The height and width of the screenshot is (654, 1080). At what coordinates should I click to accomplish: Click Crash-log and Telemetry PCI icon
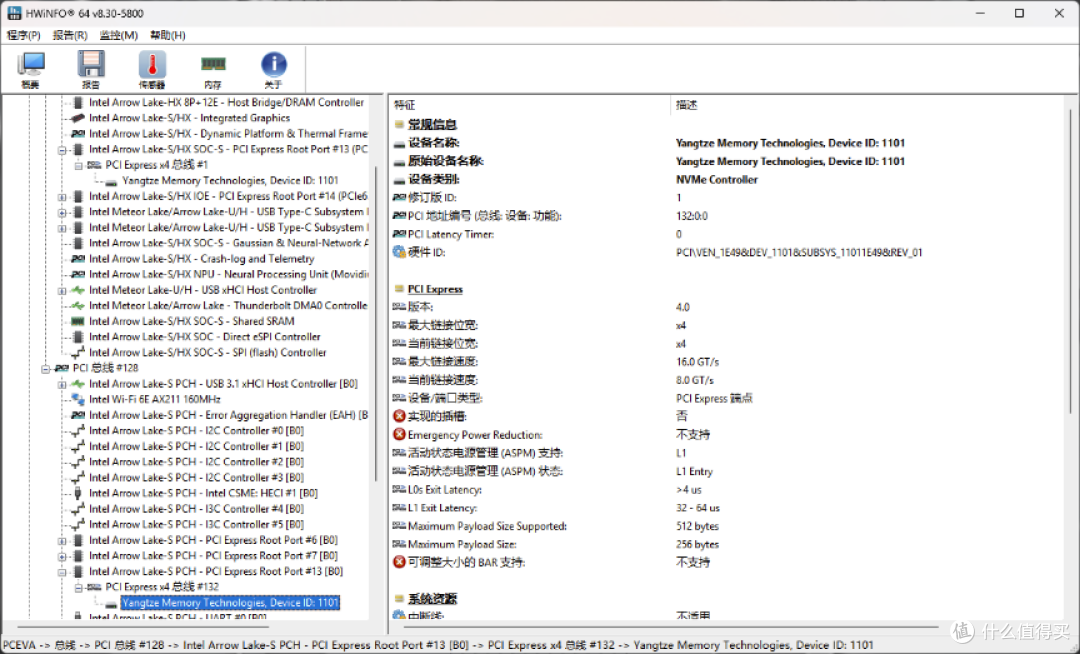click(x=78, y=259)
